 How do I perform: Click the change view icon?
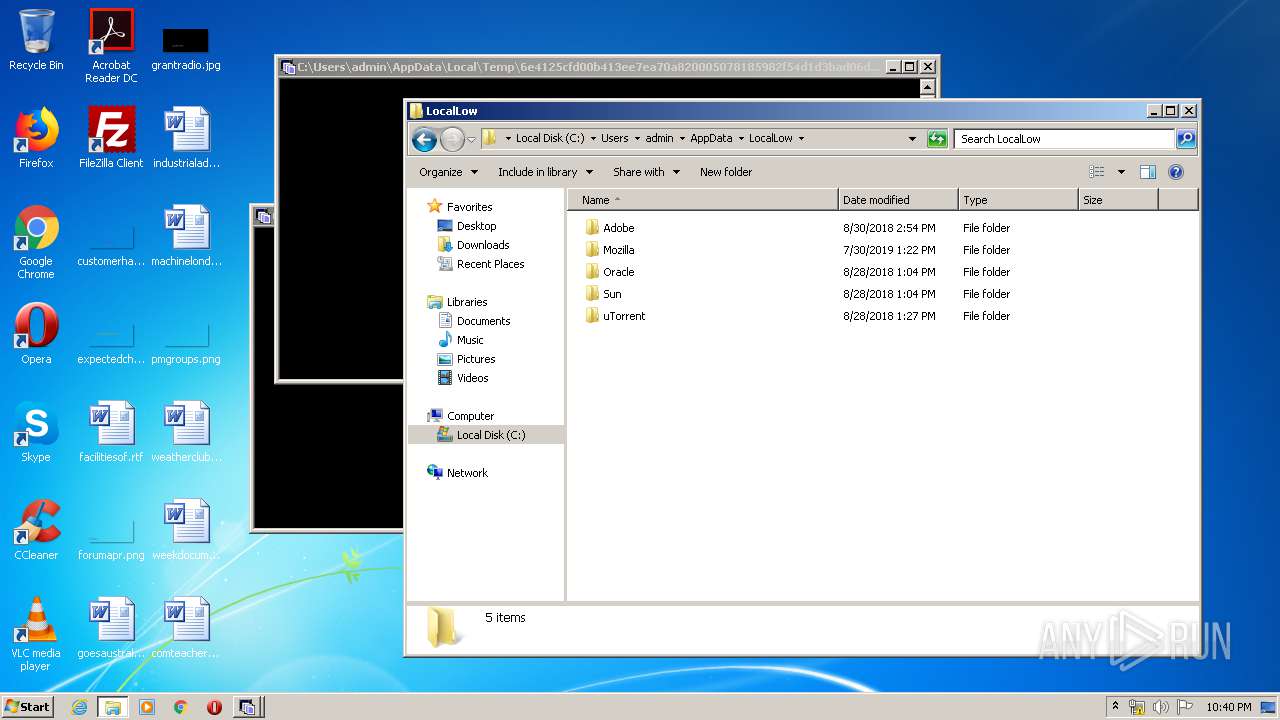1097,172
